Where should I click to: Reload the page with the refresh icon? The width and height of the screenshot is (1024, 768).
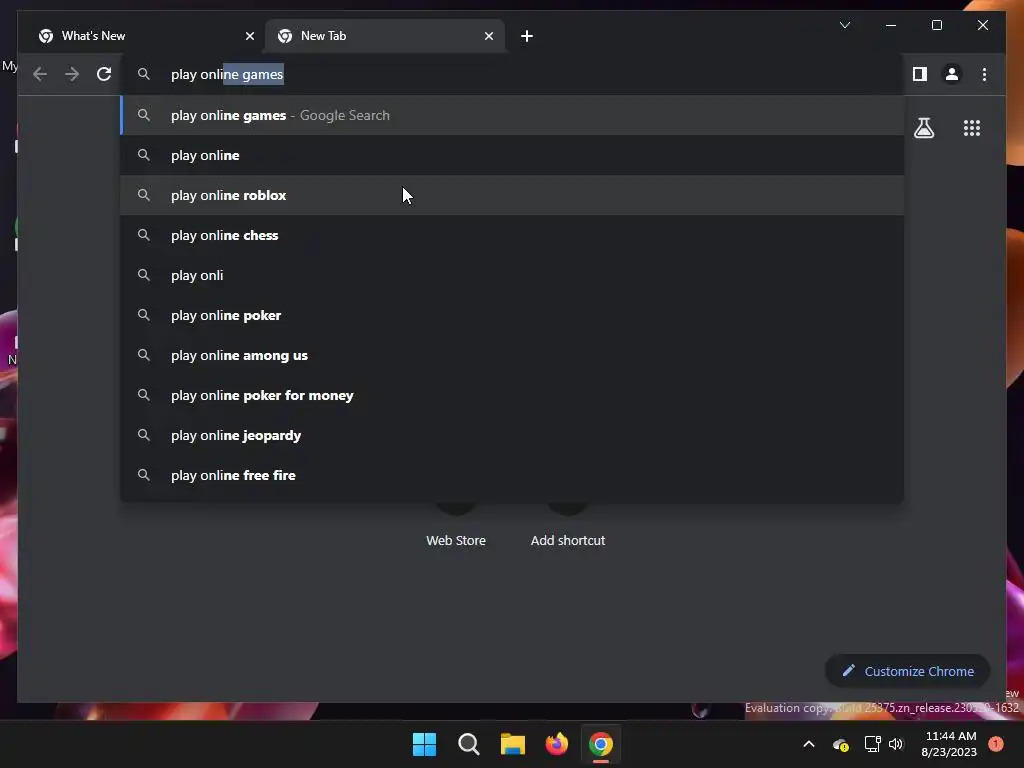104,74
